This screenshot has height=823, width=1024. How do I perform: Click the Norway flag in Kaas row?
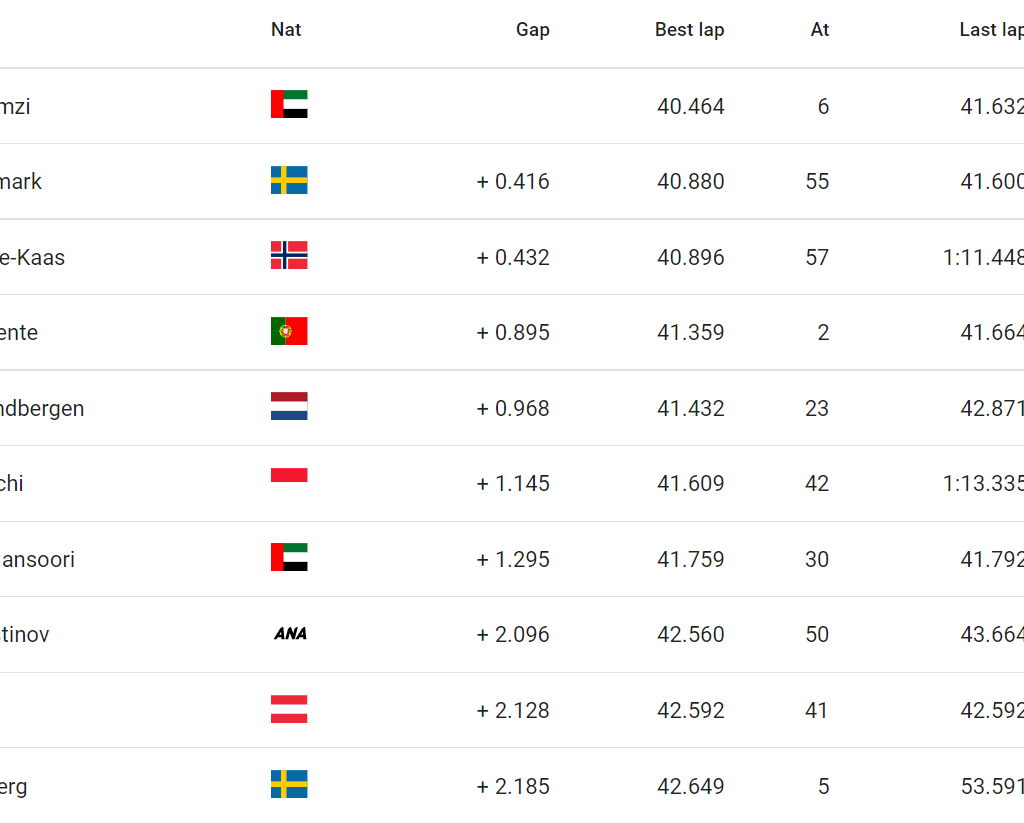point(289,255)
